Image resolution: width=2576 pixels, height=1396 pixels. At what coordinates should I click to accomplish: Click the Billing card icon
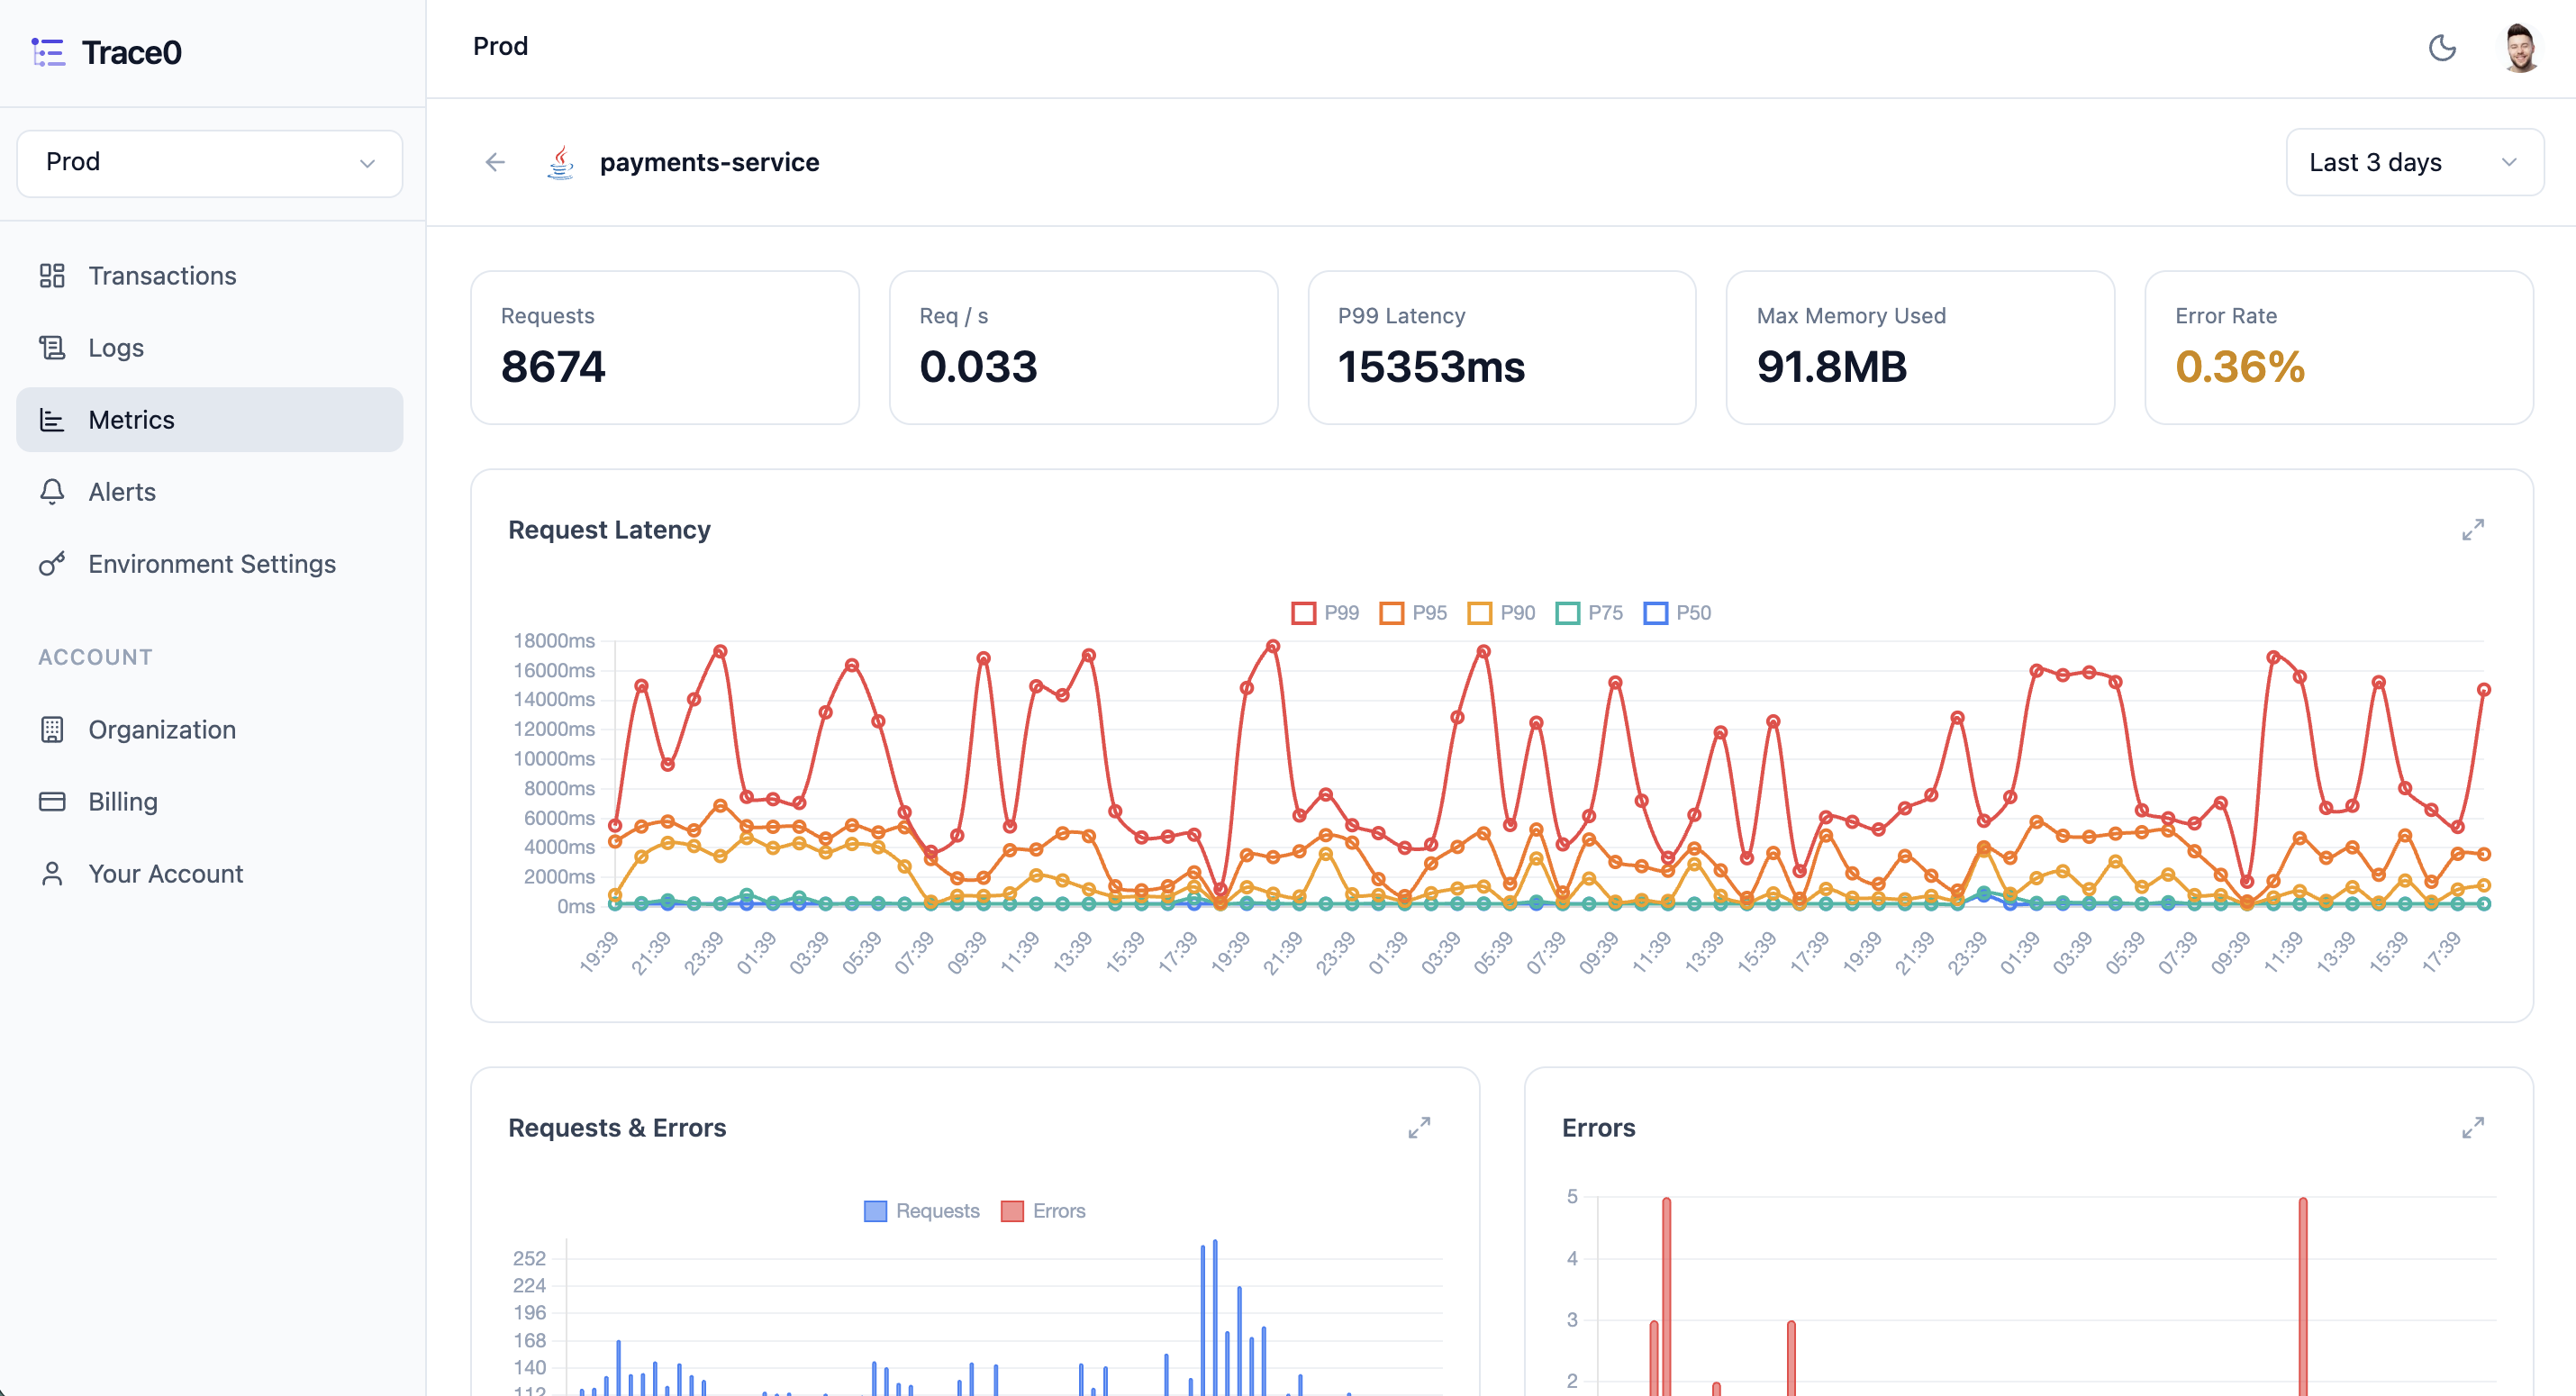click(x=52, y=801)
